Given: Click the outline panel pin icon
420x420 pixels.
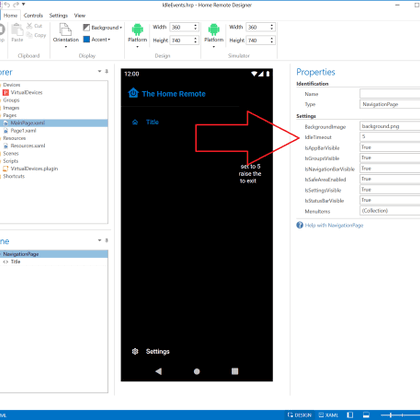Looking at the screenshot, I should (107, 240).
